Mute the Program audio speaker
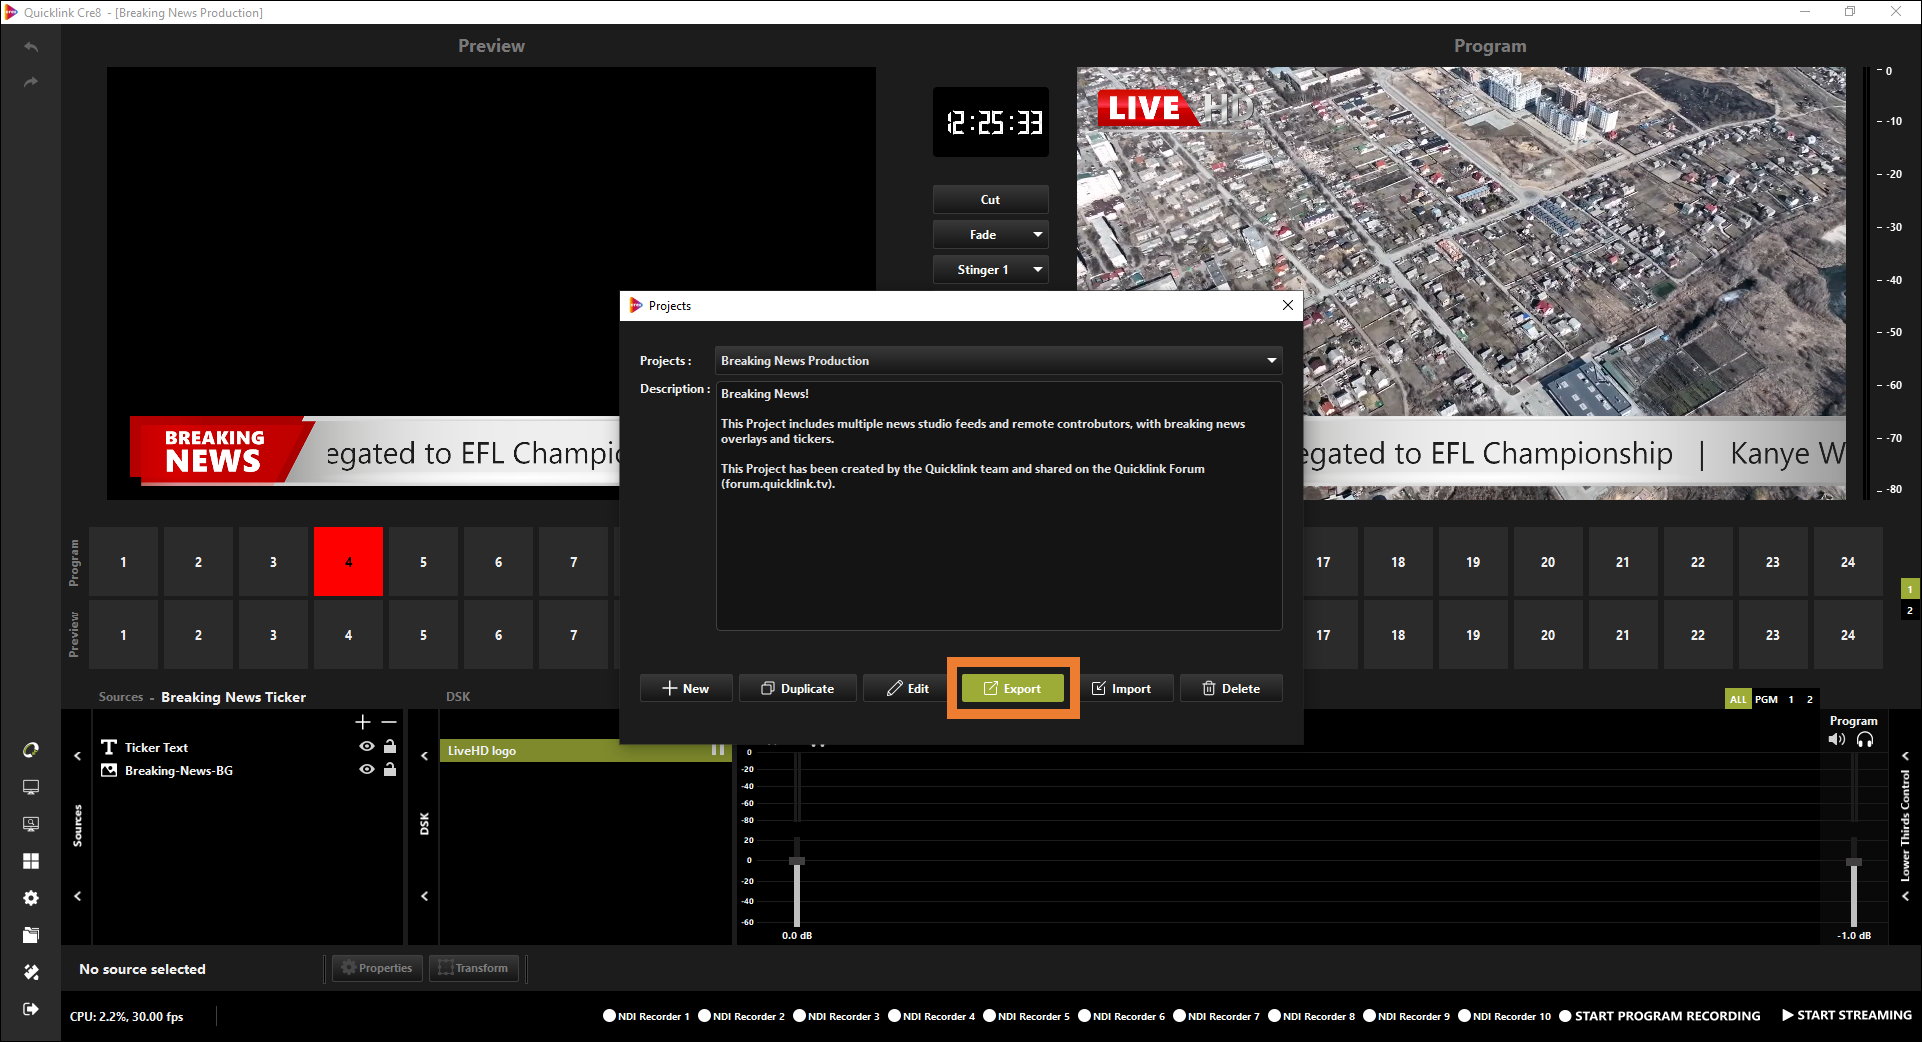 (x=1836, y=740)
